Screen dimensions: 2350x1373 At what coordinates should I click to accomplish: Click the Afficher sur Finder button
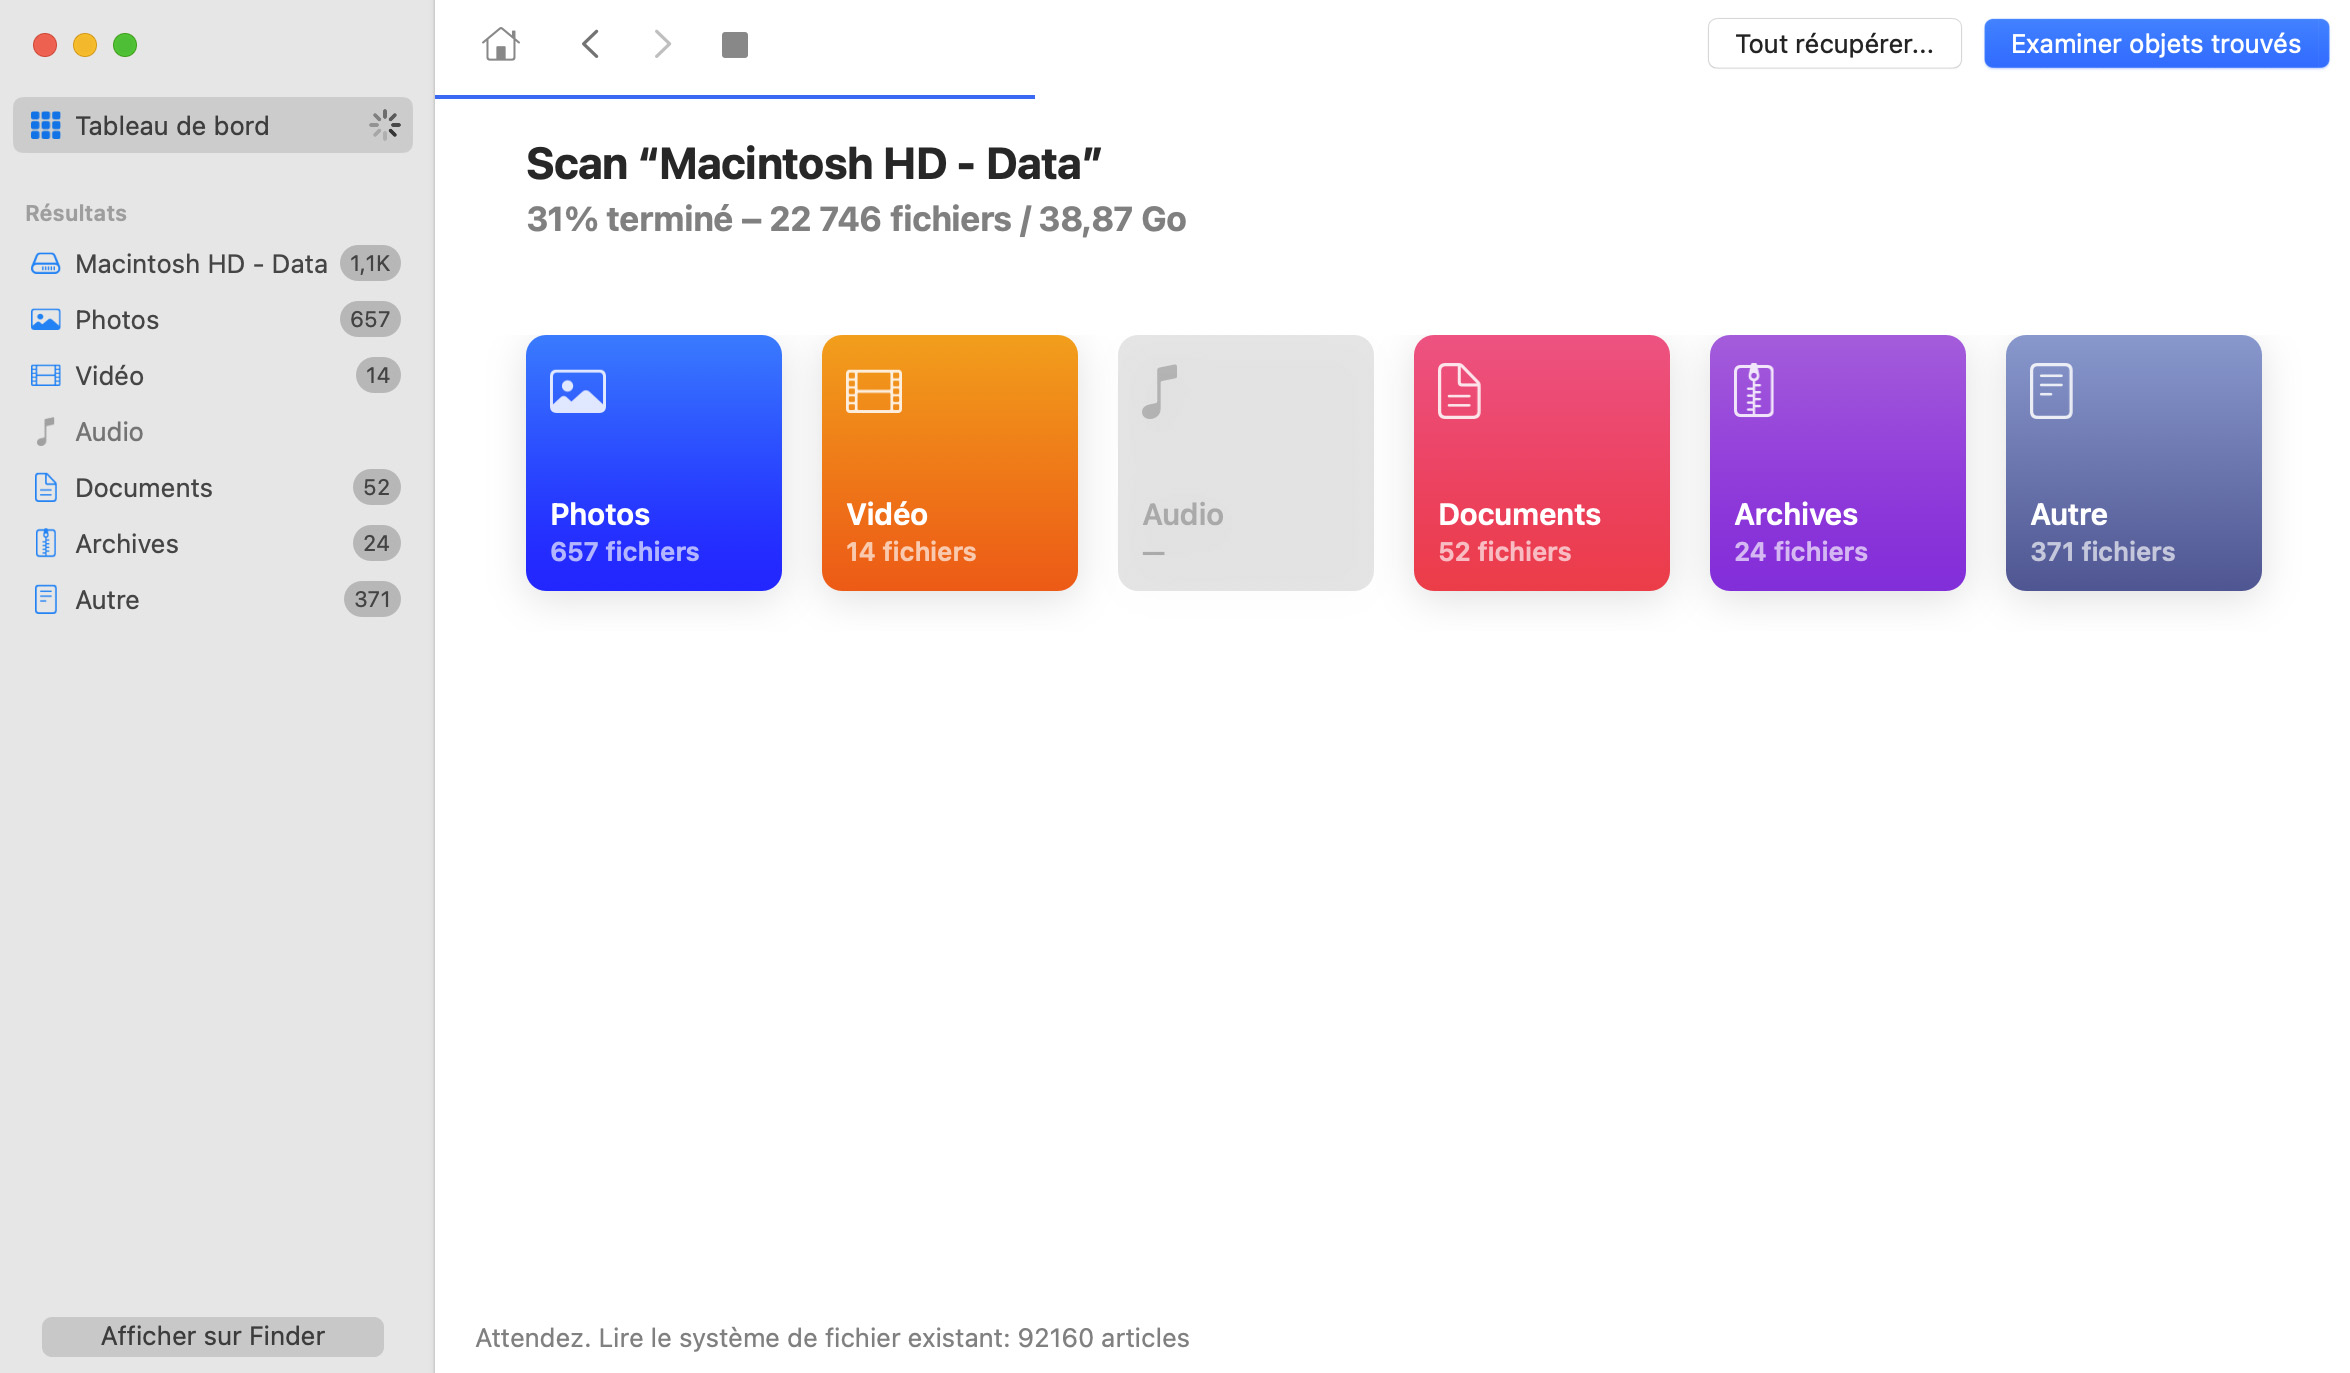tap(212, 1335)
